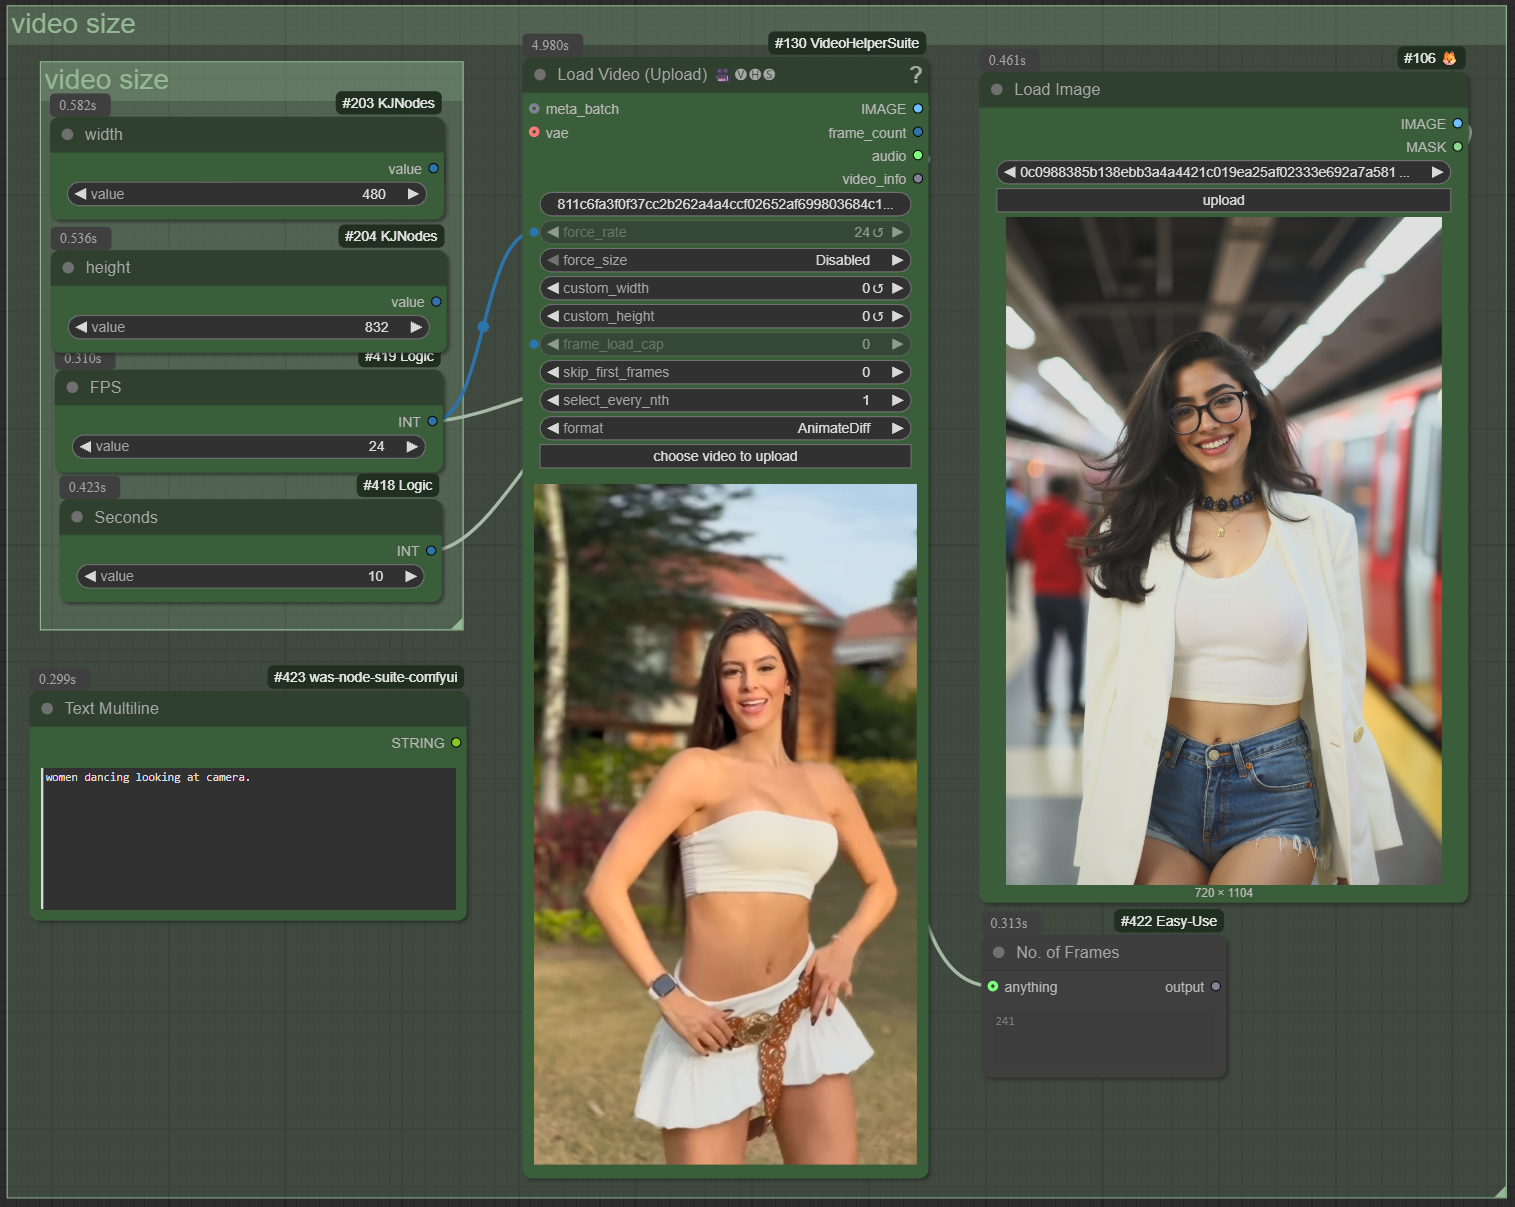Image resolution: width=1515 pixels, height=1207 pixels.
Task: Click the FPS node's INT output port
Action: [432, 422]
